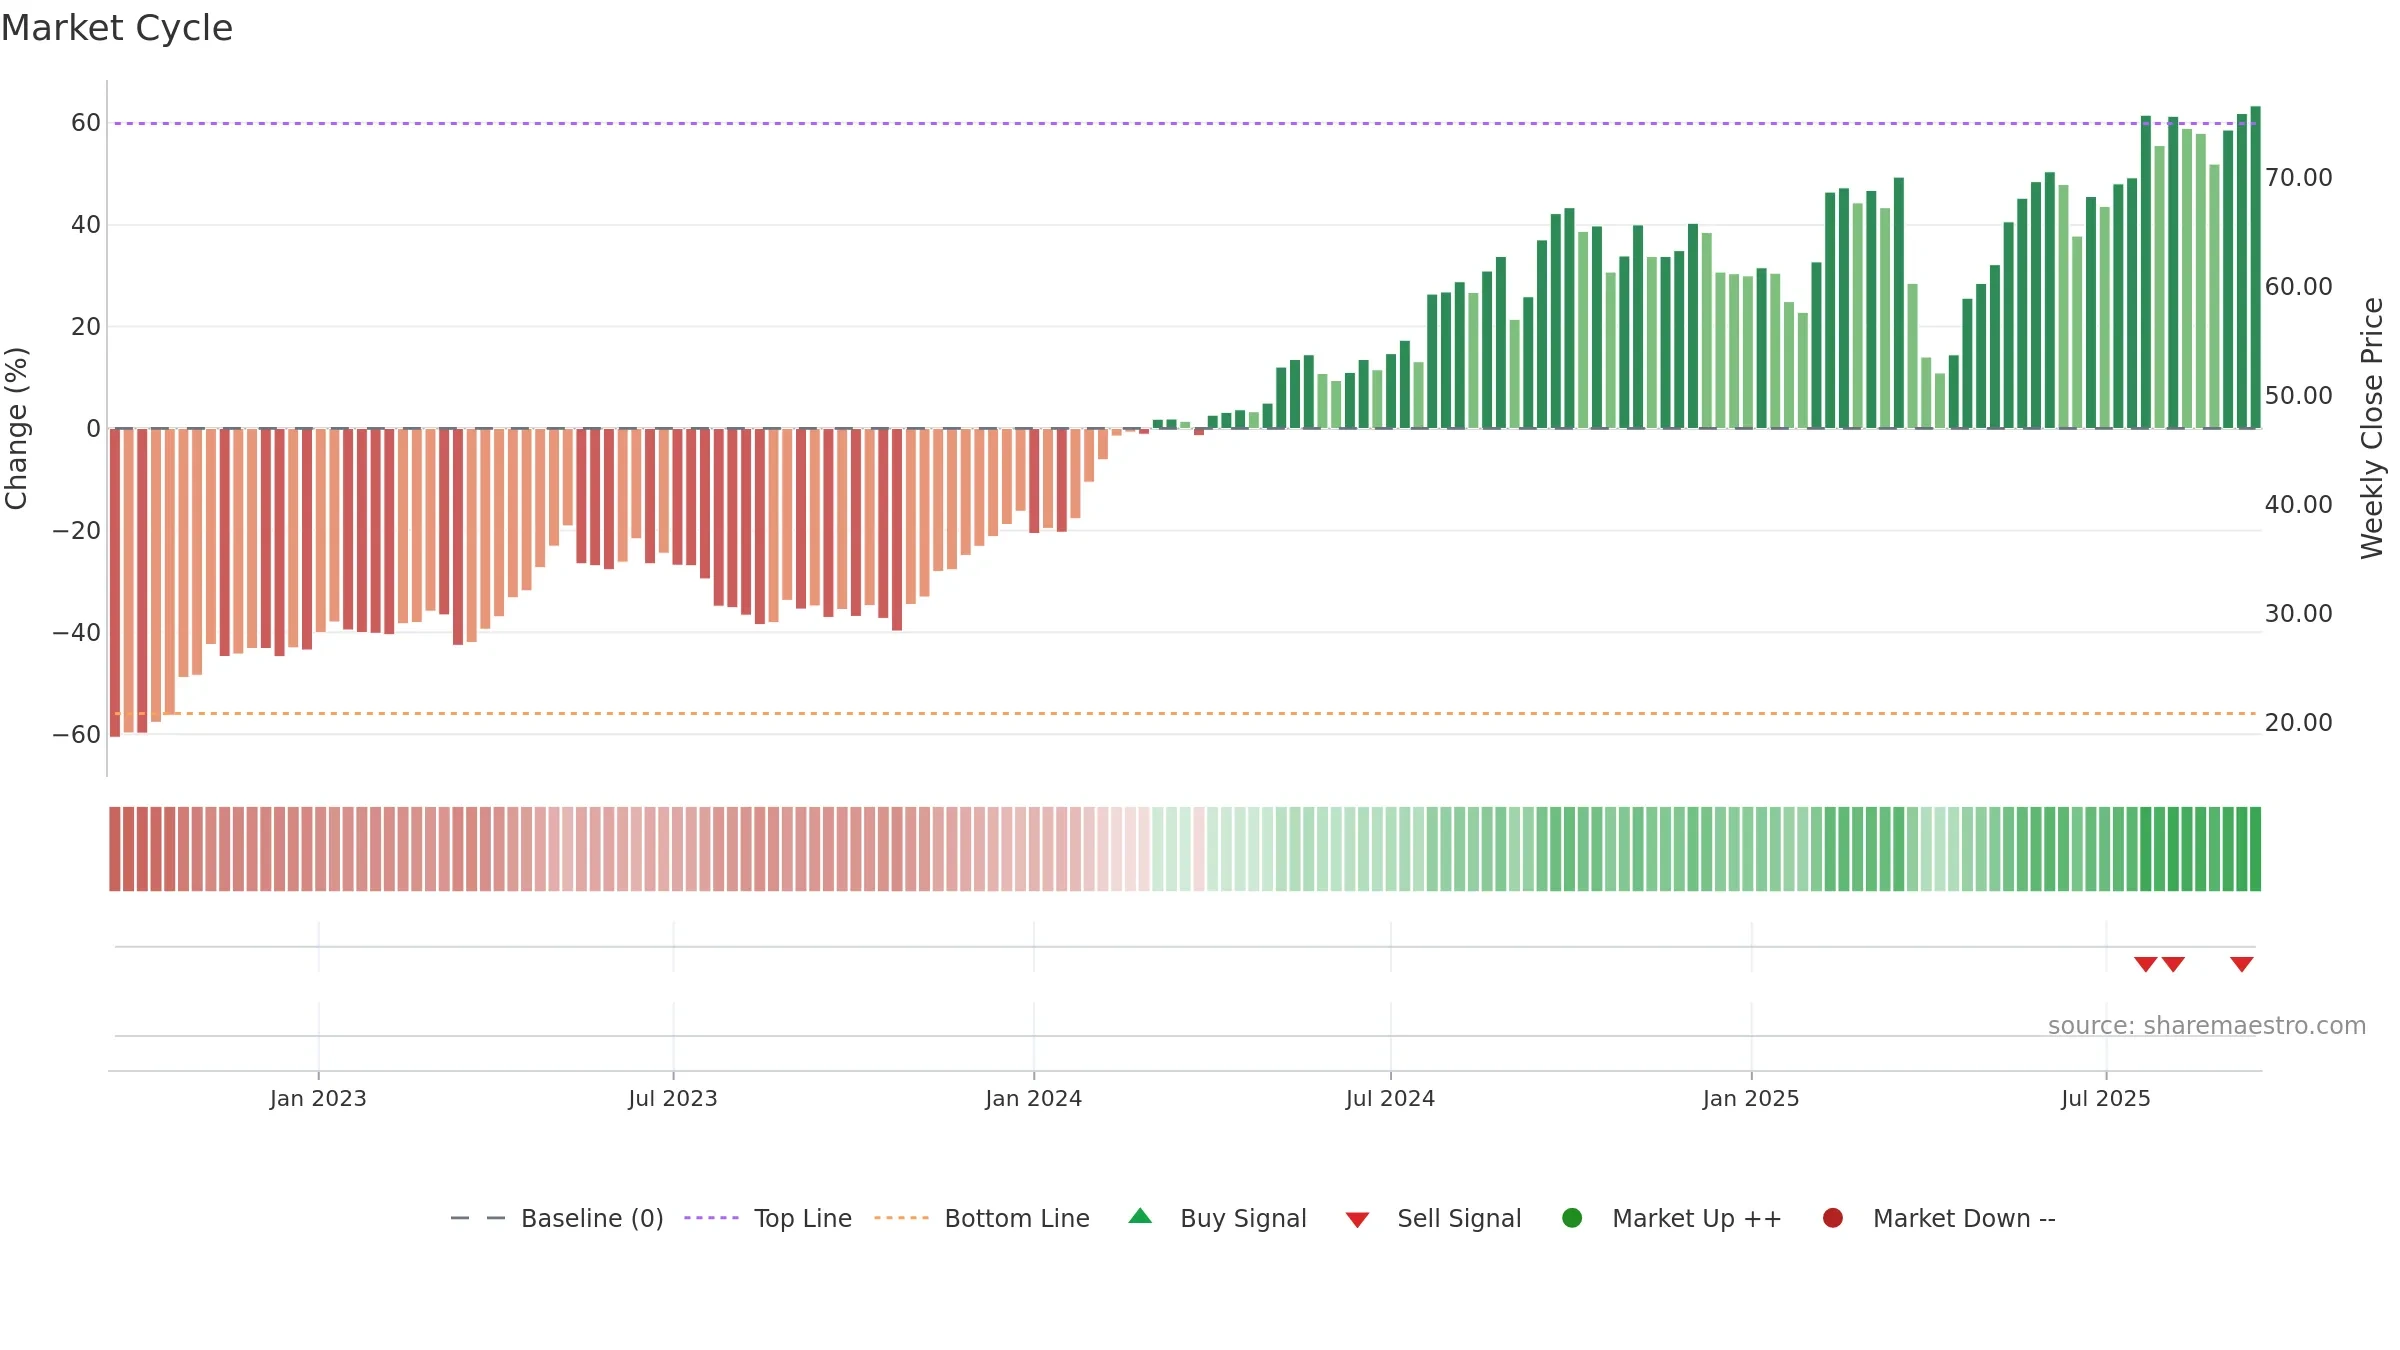This screenshot has height=1350, width=2400.
Task: Click the 70.00 price tick on the right
Action: (2298, 178)
